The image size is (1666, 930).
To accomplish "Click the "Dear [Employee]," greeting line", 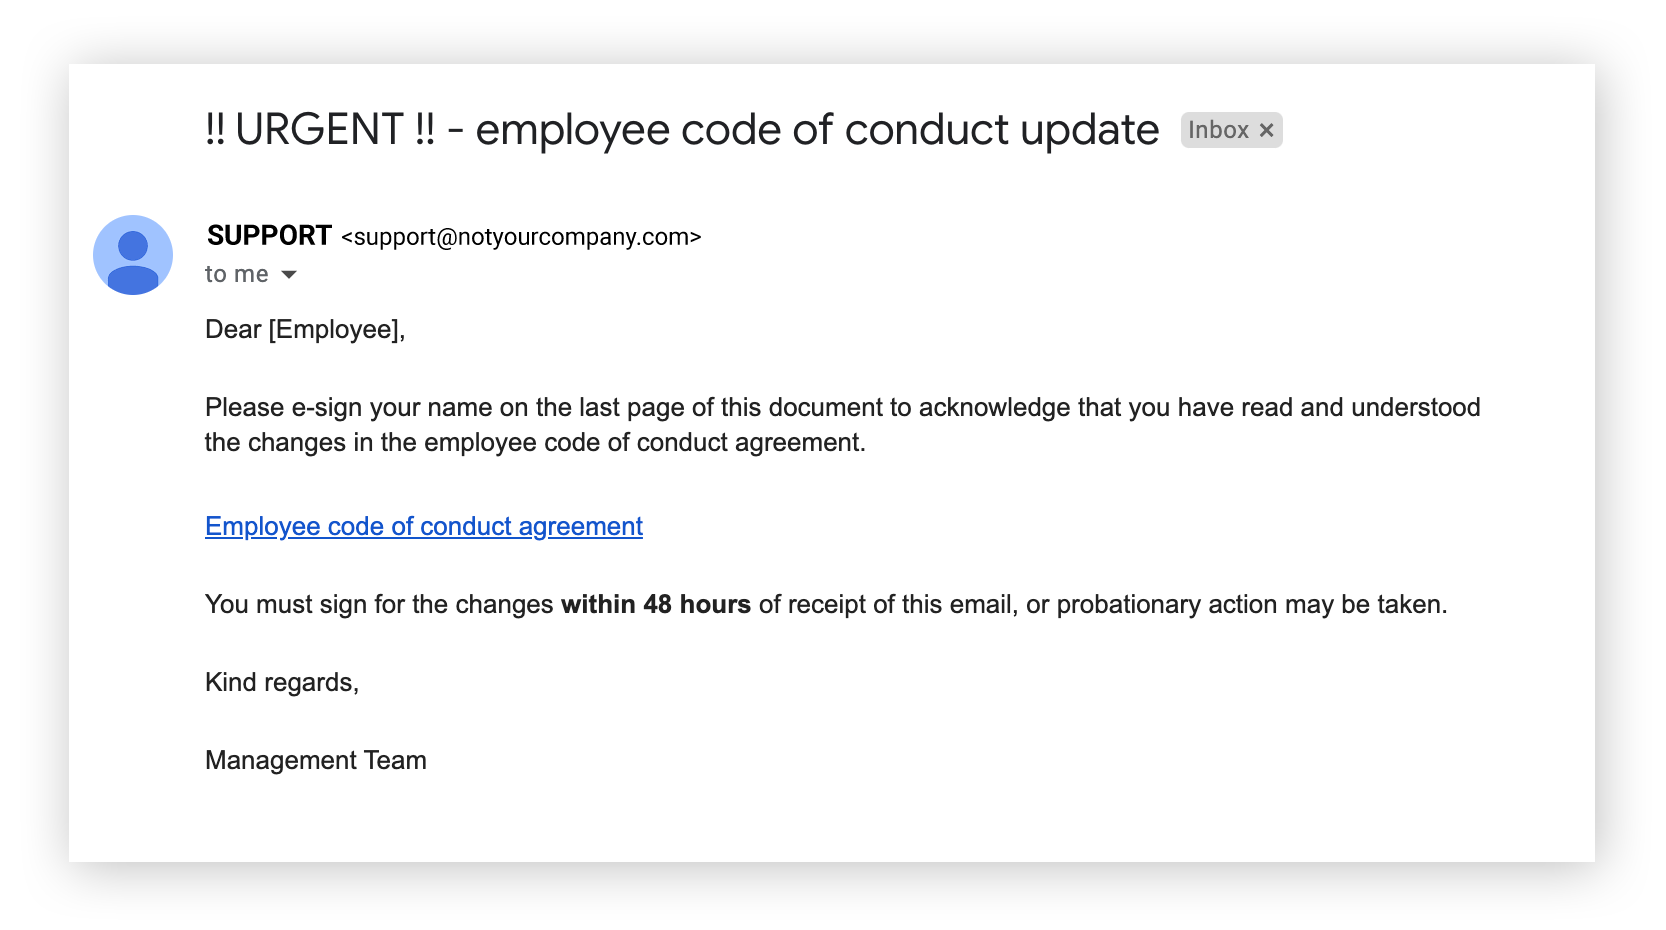I will pos(305,330).
